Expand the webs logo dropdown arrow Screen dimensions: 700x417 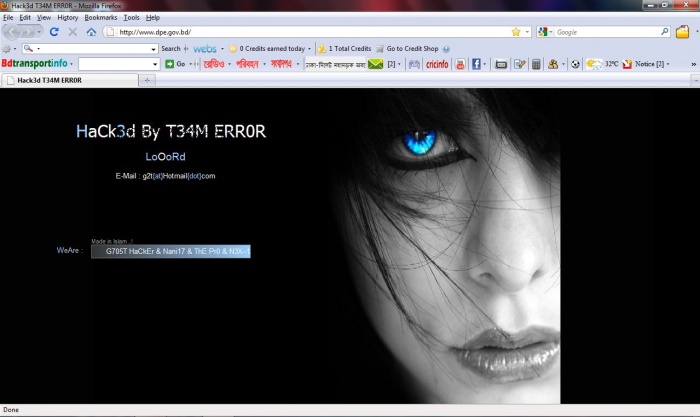(x=222, y=49)
